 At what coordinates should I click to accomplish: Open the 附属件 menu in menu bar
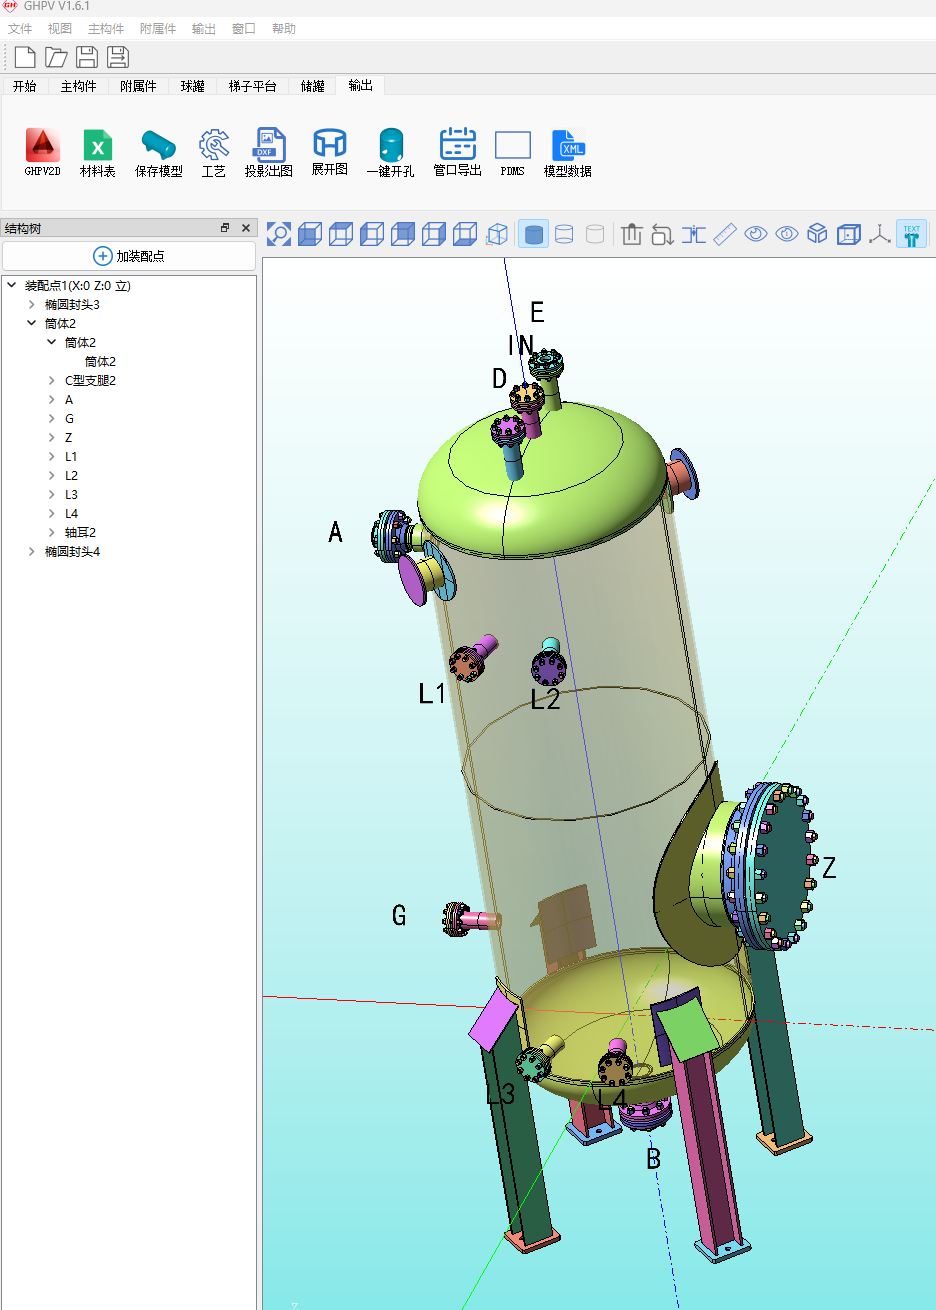pyautogui.click(x=158, y=29)
